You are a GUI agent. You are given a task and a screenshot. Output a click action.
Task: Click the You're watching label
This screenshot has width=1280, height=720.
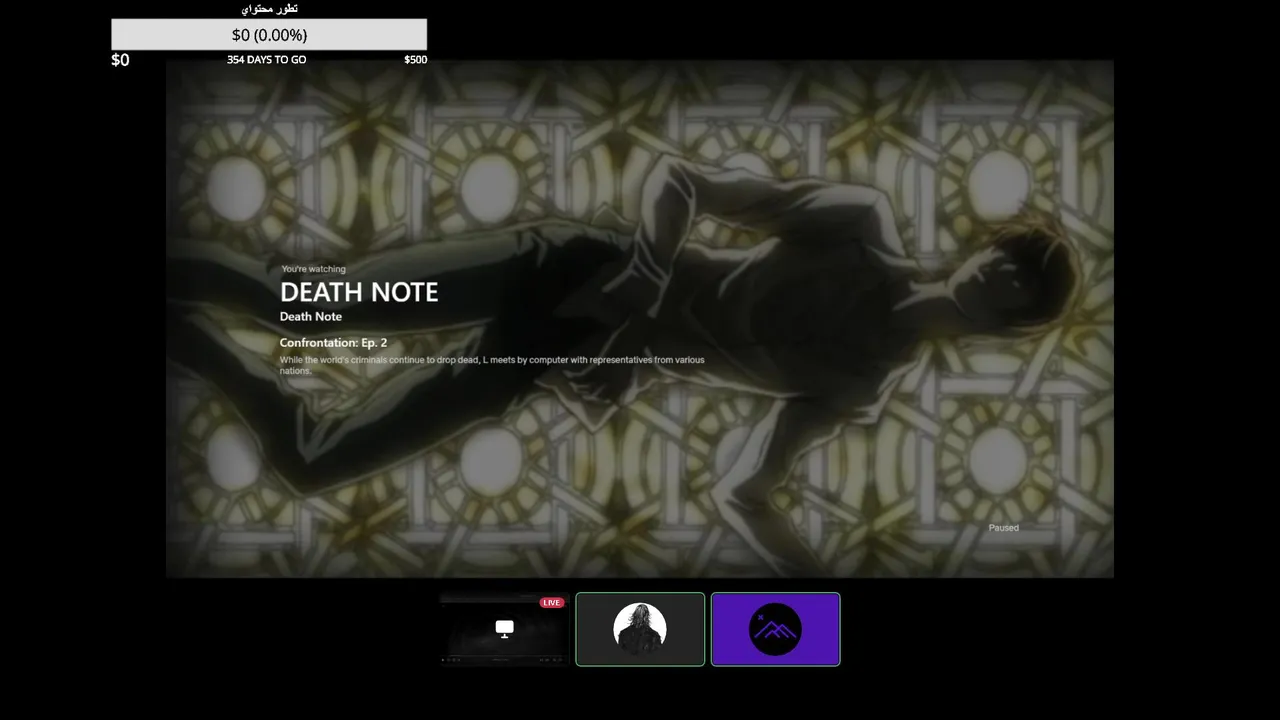pos(313,269)
